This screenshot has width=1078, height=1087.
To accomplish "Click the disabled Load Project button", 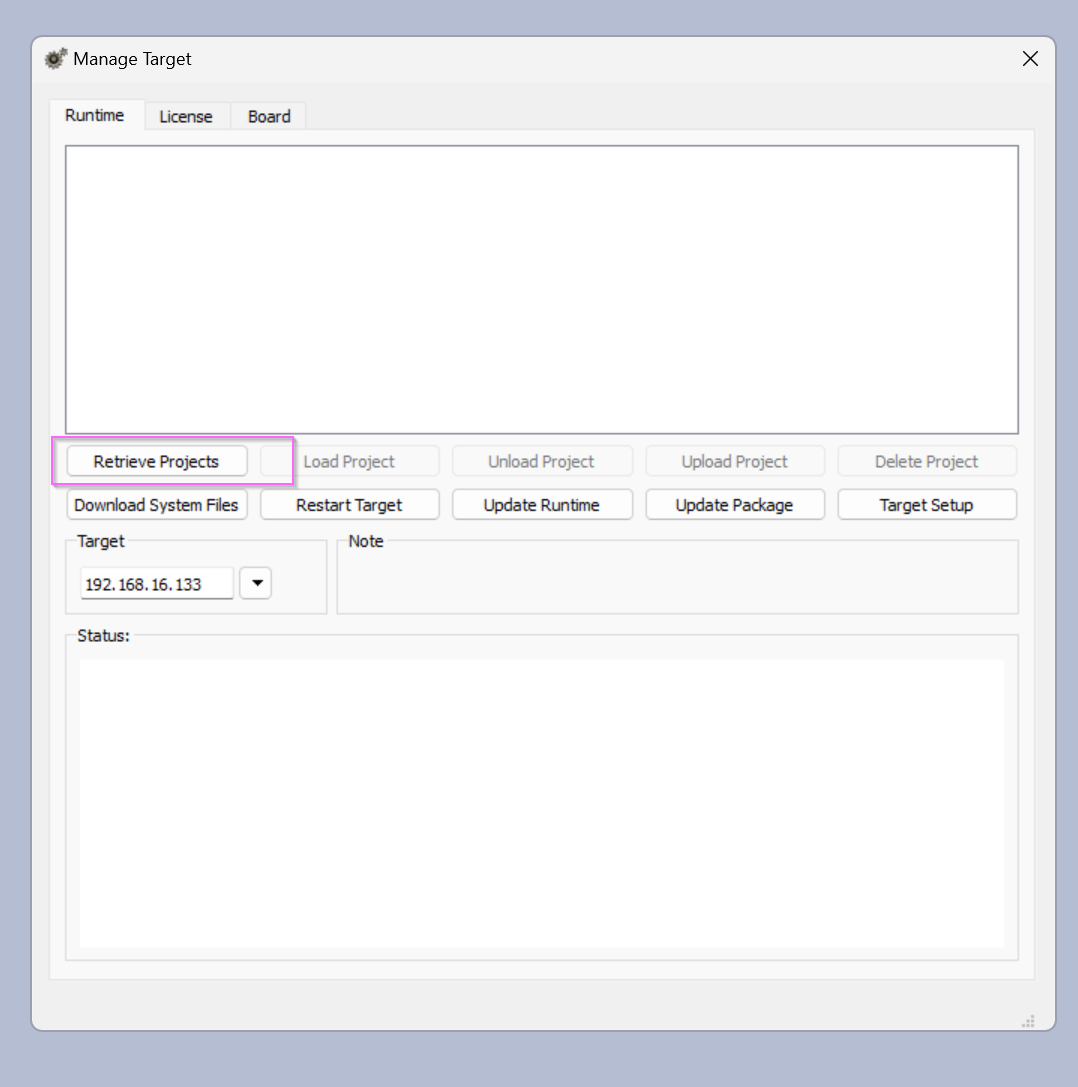I will pos(349,462).
